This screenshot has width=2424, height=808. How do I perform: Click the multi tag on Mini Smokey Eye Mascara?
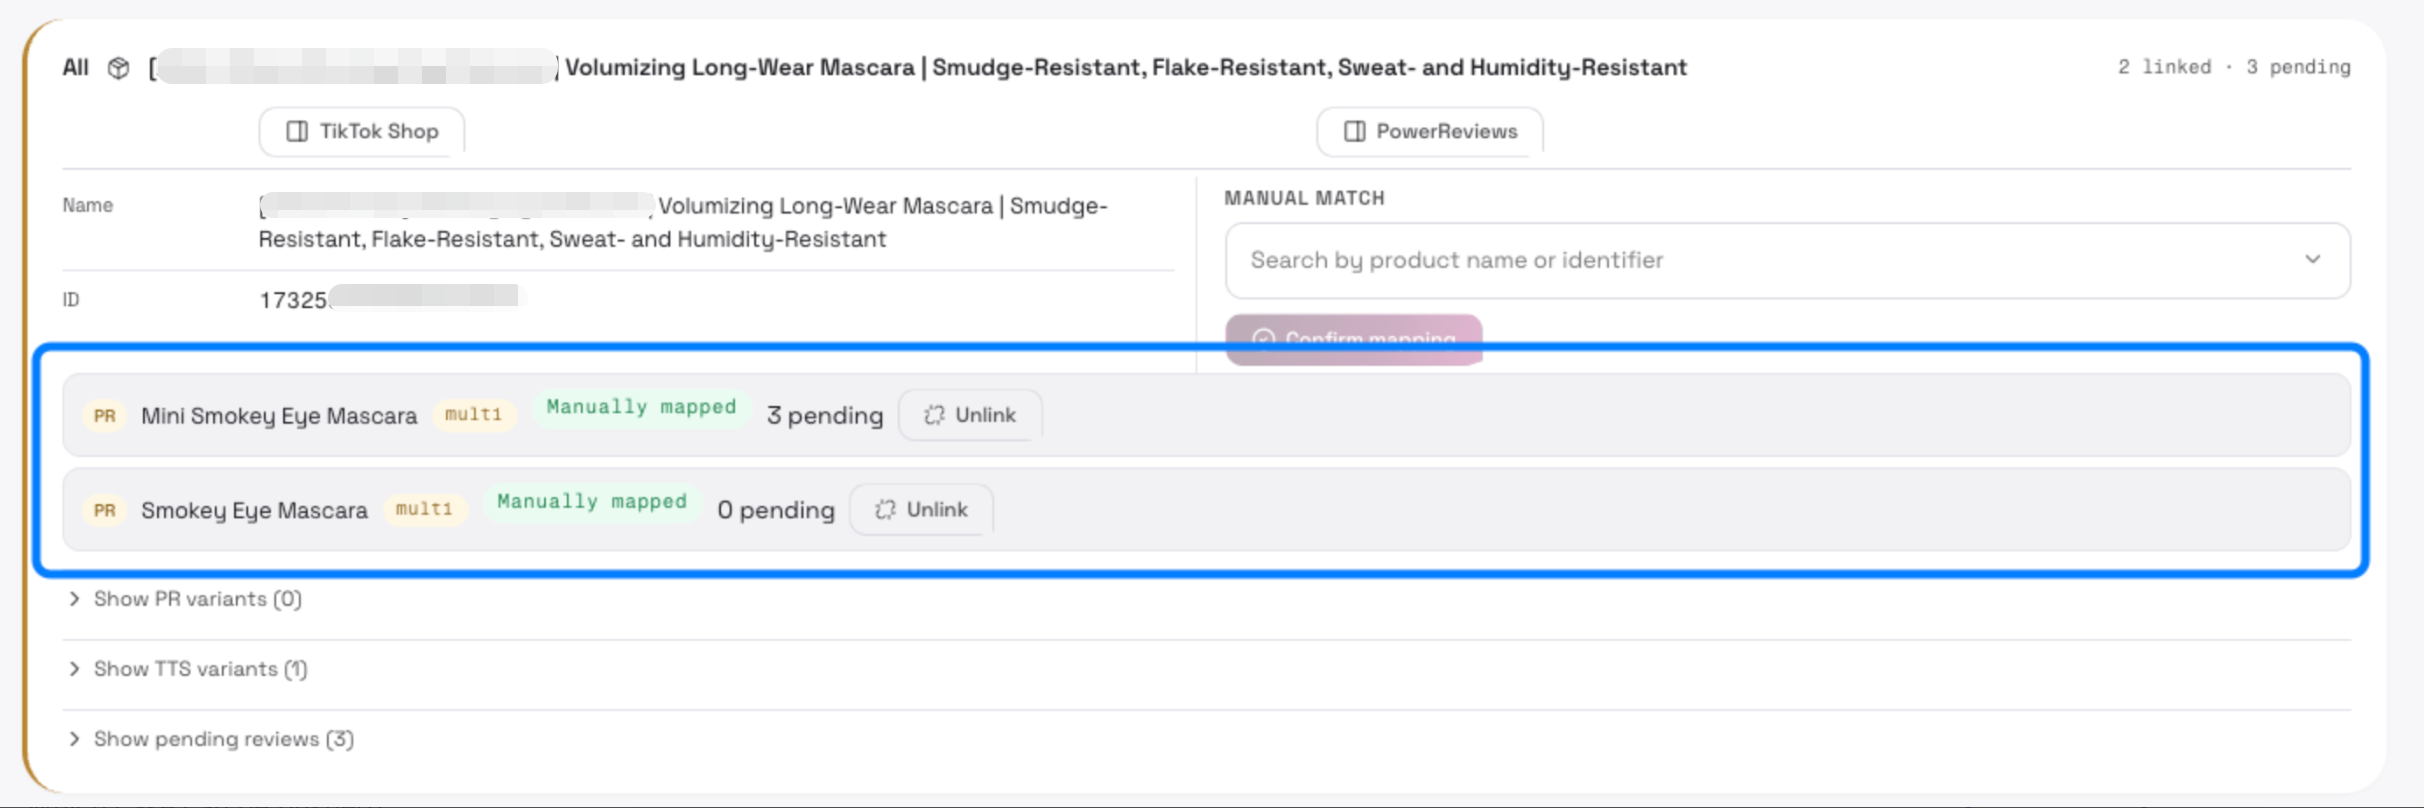click(x=474, y=415)
